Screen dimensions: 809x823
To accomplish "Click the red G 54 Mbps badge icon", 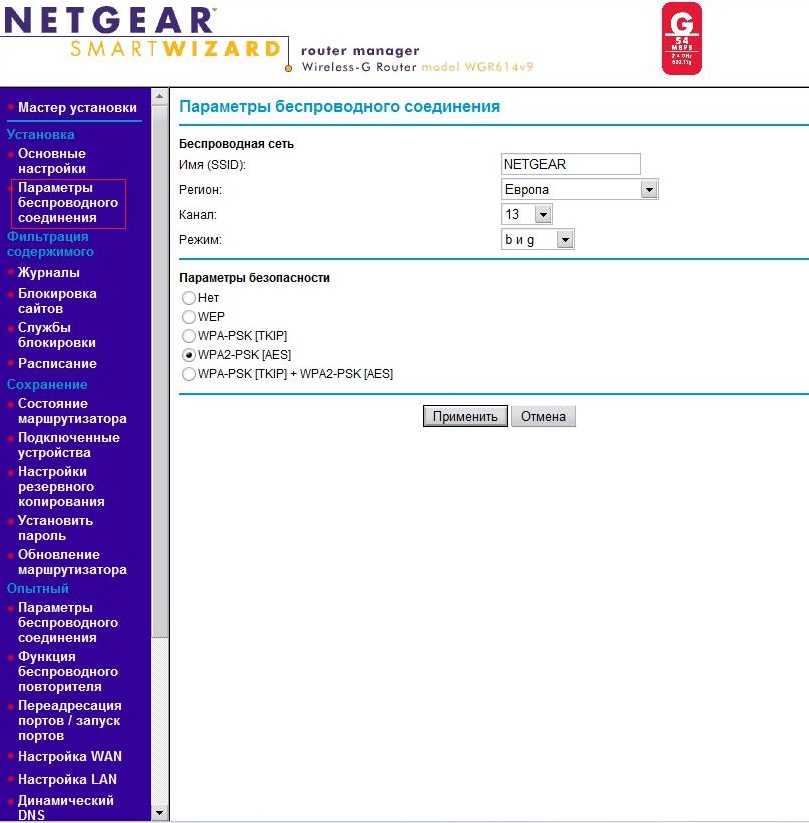I will pos(682,38).
